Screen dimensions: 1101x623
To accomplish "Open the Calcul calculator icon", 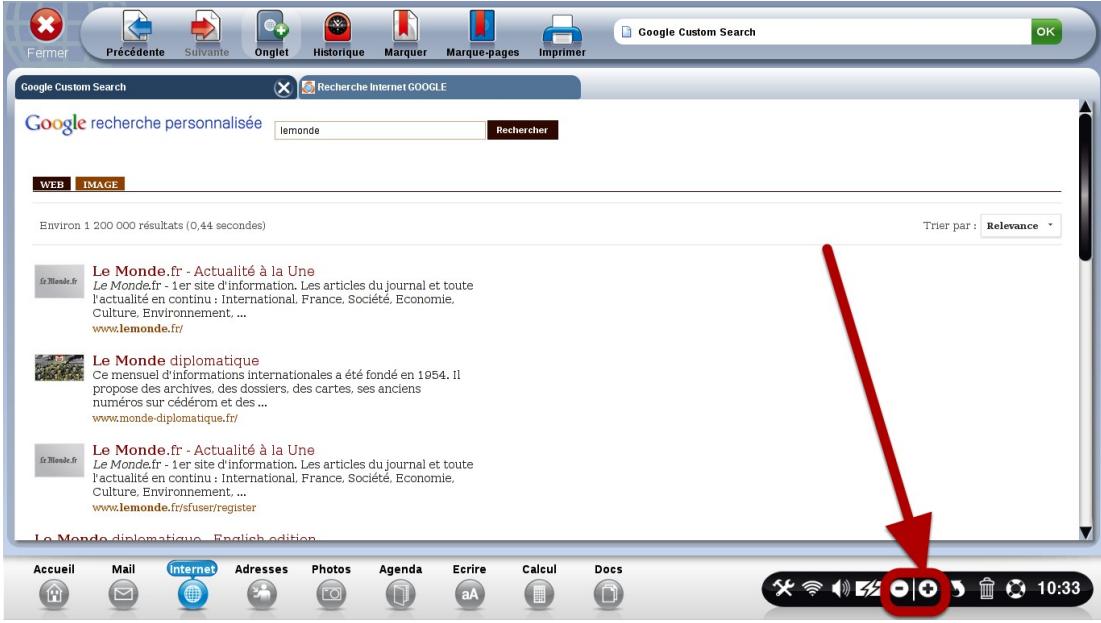I will 539,594.
